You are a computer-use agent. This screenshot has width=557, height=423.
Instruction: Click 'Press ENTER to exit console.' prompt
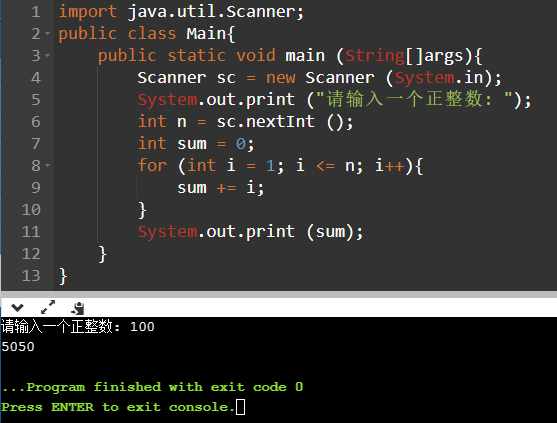[118, 407]
